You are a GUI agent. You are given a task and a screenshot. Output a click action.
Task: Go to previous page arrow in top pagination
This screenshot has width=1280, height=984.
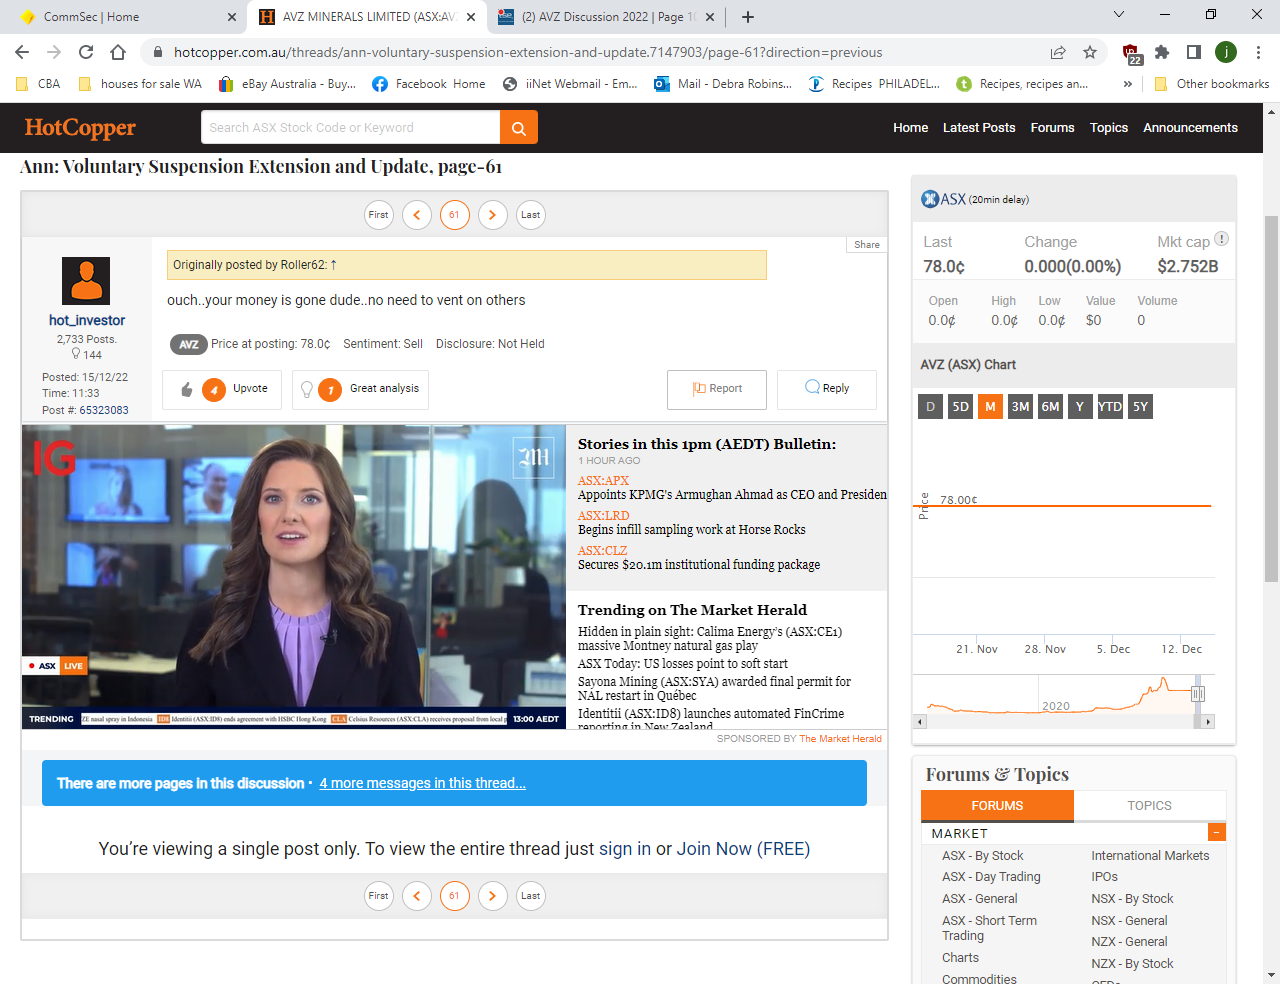(x=417, y=215)
